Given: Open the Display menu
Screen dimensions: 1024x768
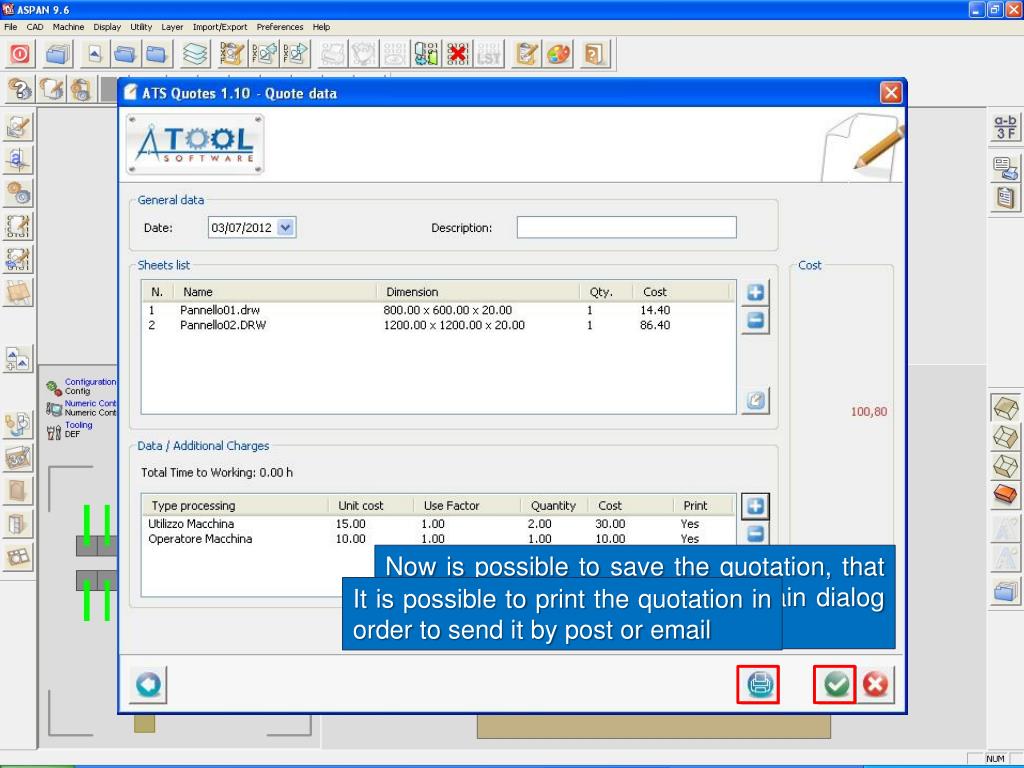Looking at the screenshot, I should tap(107, 27).
